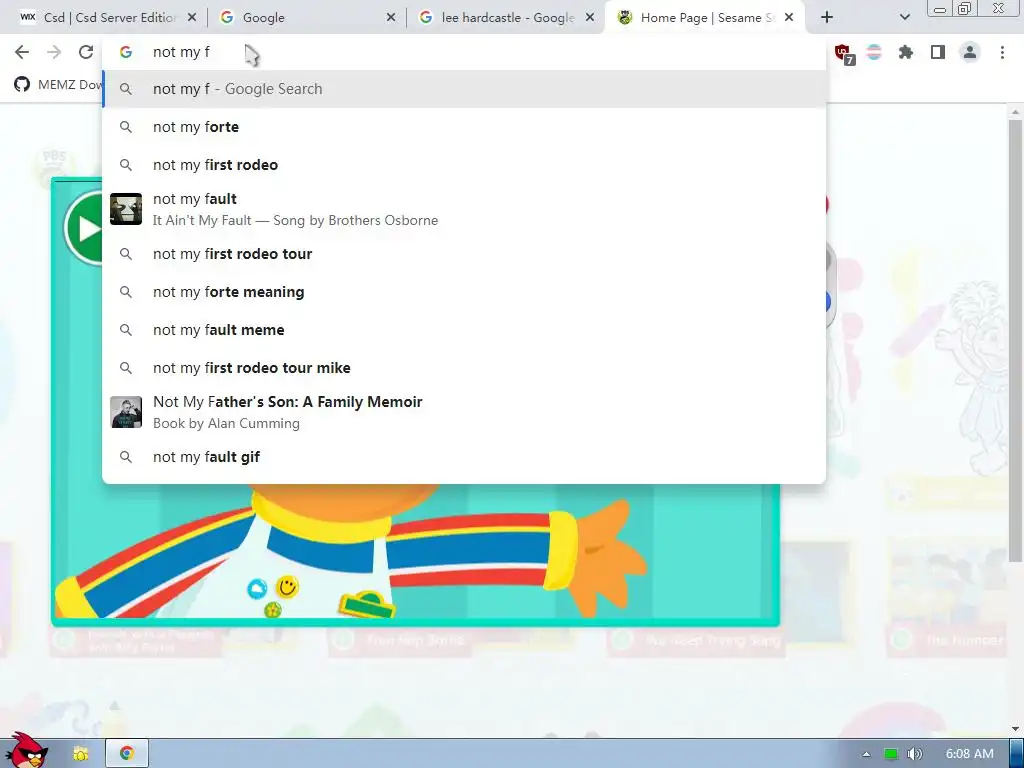This screenshot has width=1024, height=768.
Task: Play the Sesame Street video
Action: [x=85, y=229]
